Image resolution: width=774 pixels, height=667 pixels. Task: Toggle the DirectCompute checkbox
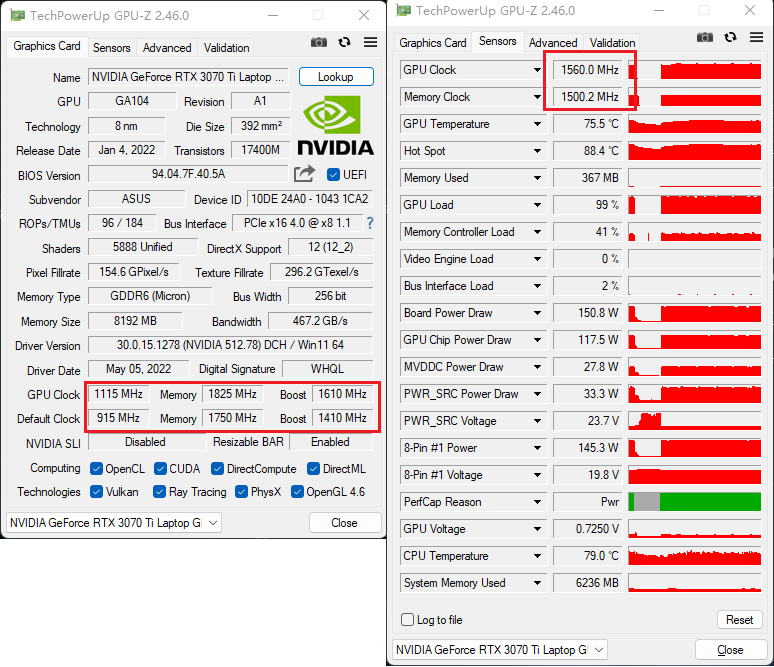[217, 469]
